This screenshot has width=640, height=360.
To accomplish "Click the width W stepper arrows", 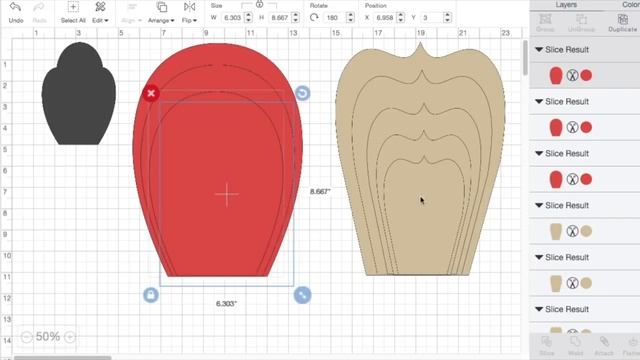I will 248,18.
